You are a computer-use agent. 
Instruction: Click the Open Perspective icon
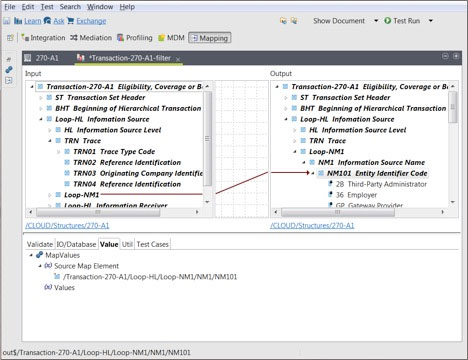coord(10,38)
